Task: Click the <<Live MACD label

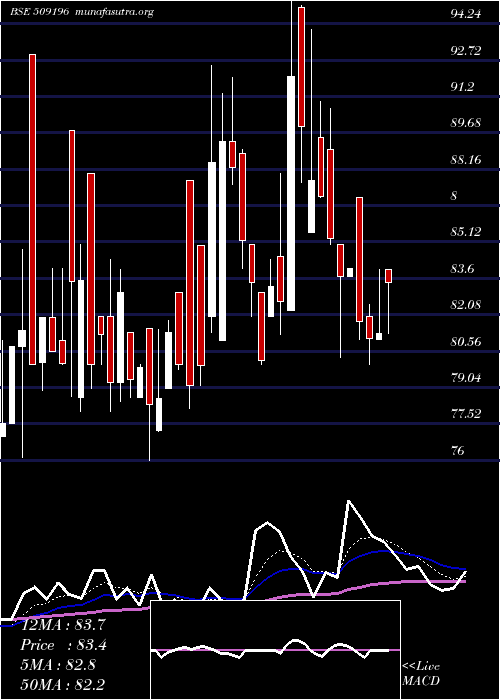Action: (x=421, y=673)
